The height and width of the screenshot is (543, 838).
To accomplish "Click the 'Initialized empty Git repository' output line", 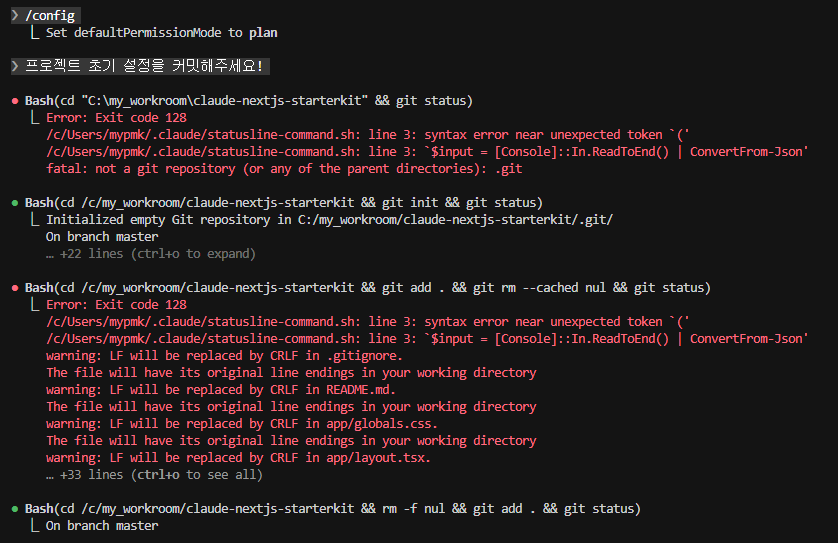I will tap(329, 220).
